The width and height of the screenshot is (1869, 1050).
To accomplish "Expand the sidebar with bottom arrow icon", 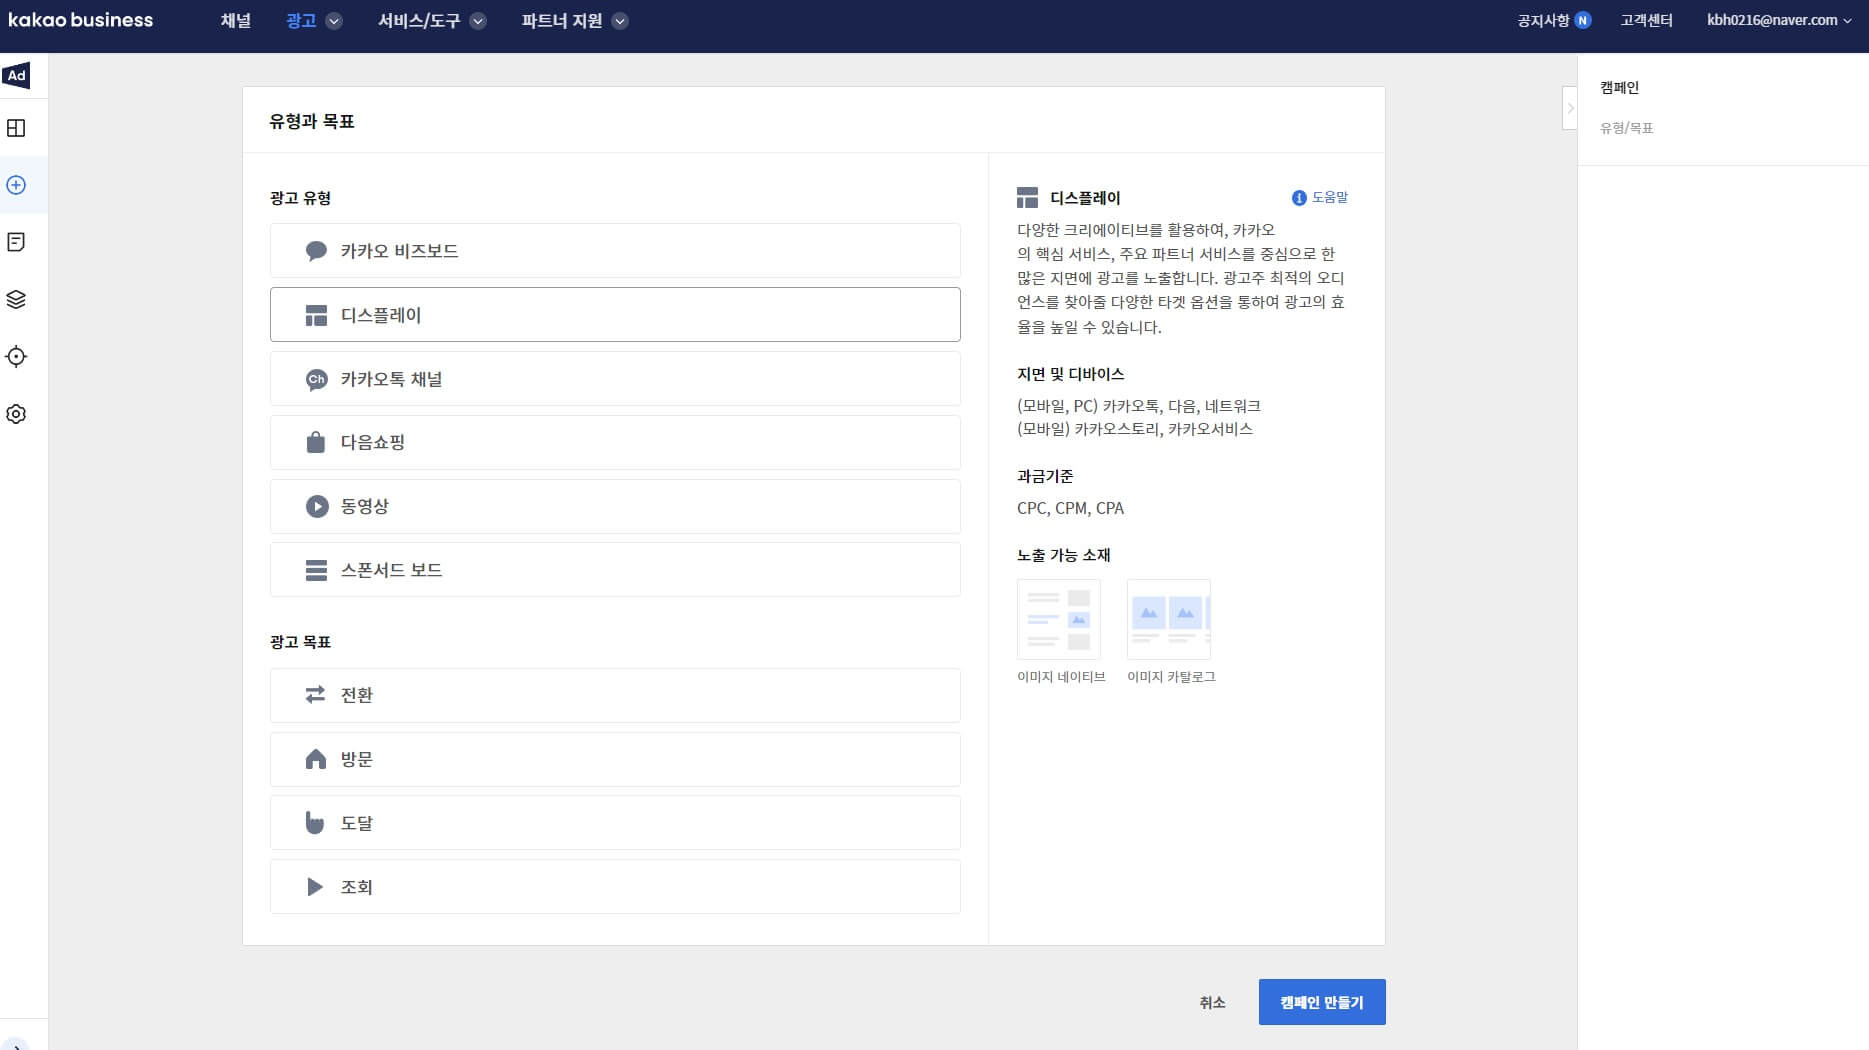I will tap(16, 1044).
